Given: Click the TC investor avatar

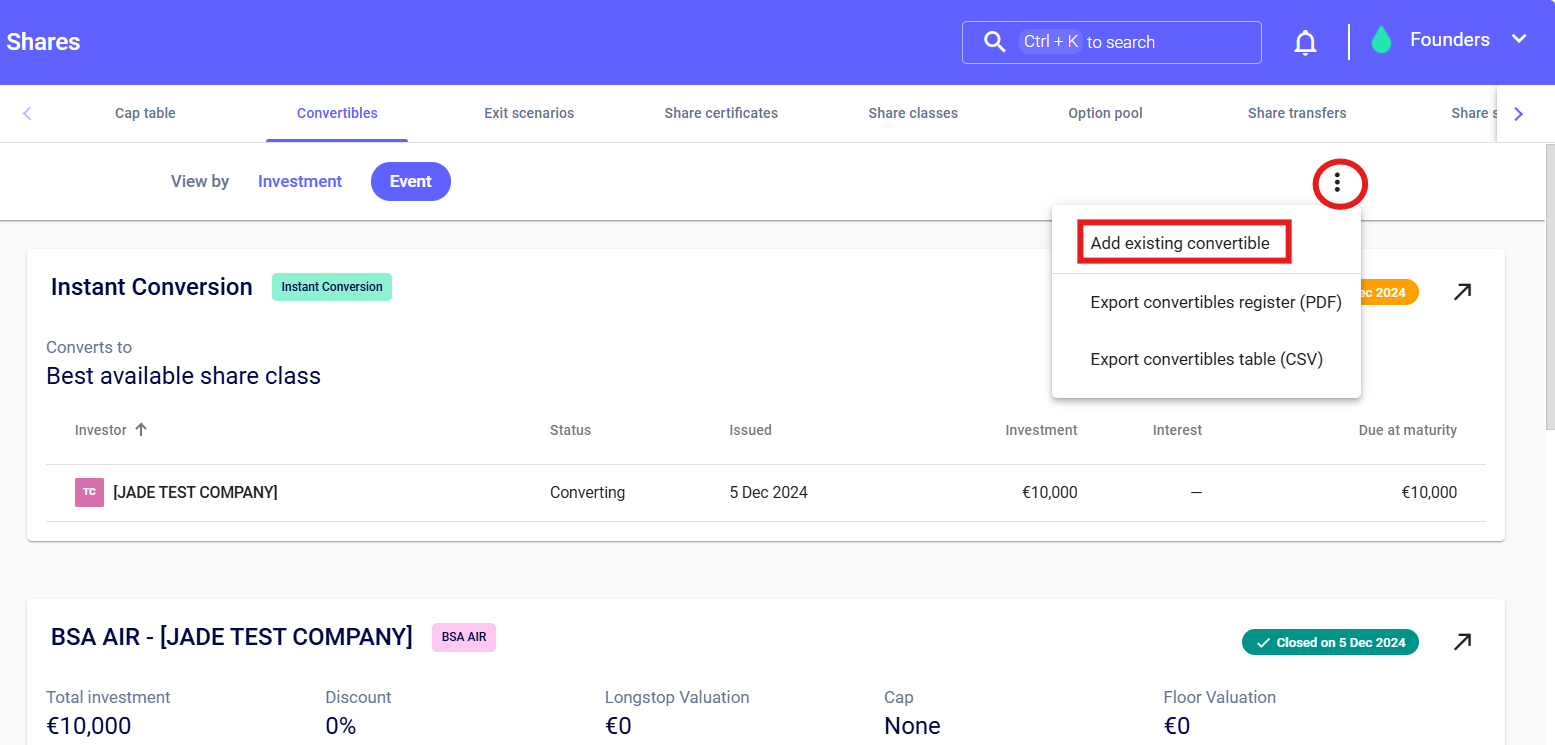Looking at the screenshot, I should [x=89, y=492].
